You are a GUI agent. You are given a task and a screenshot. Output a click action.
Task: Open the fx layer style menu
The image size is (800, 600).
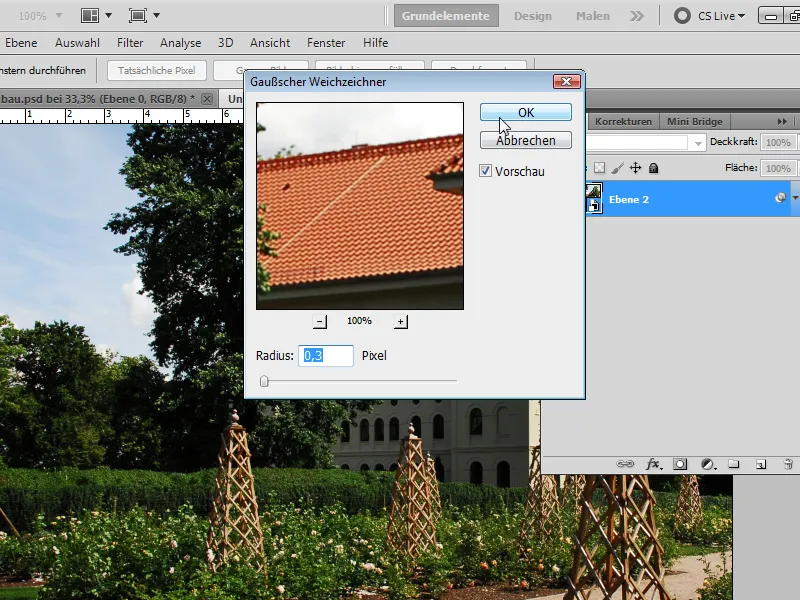tap(654, 464)
